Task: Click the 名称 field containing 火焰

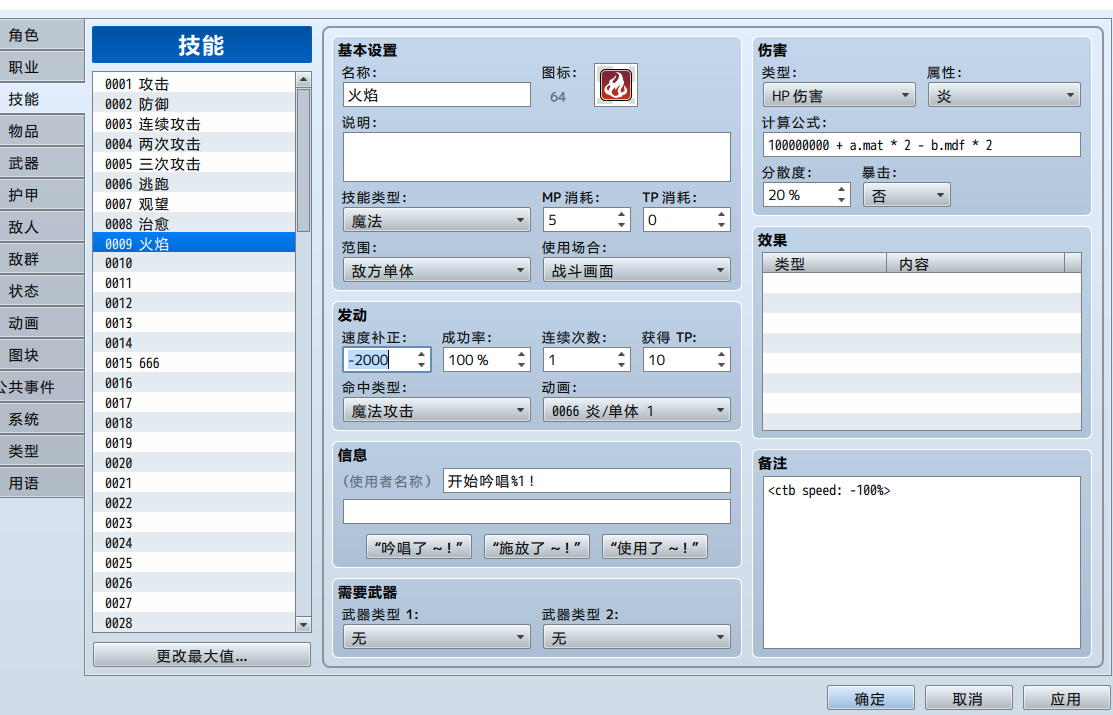Action: [x=437, y=94]
